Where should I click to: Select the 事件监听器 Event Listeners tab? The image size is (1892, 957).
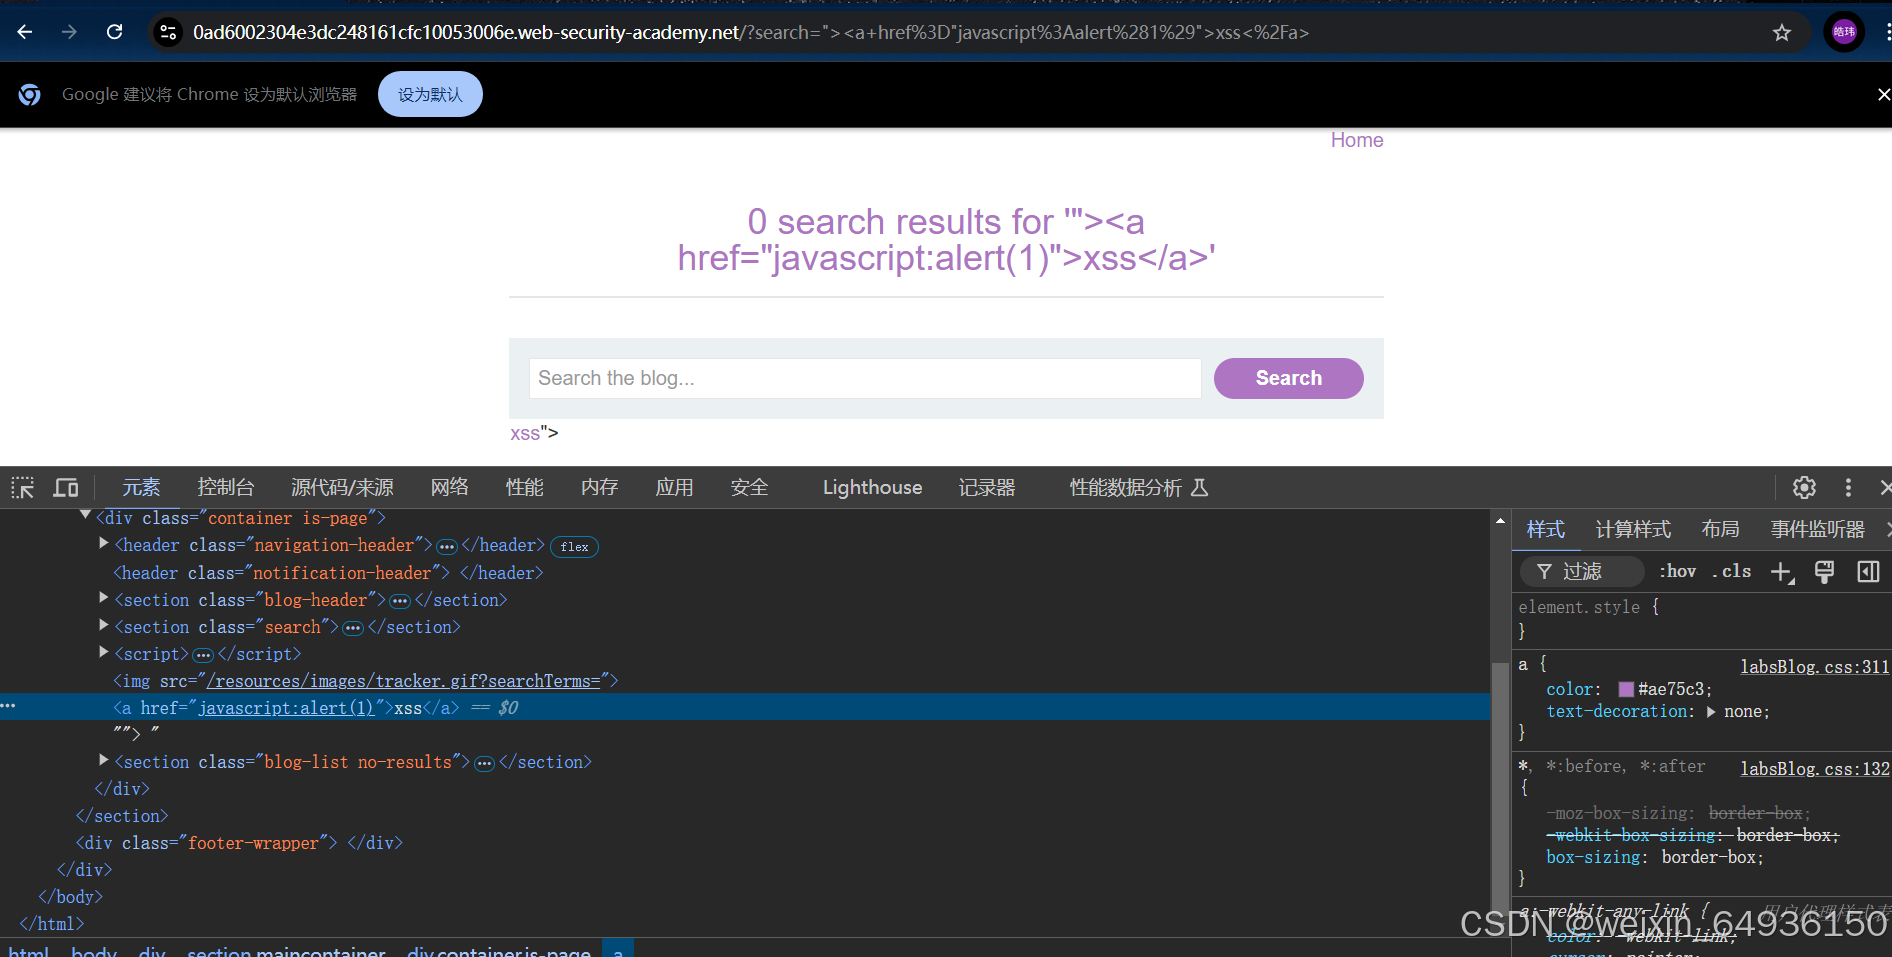1818,529
